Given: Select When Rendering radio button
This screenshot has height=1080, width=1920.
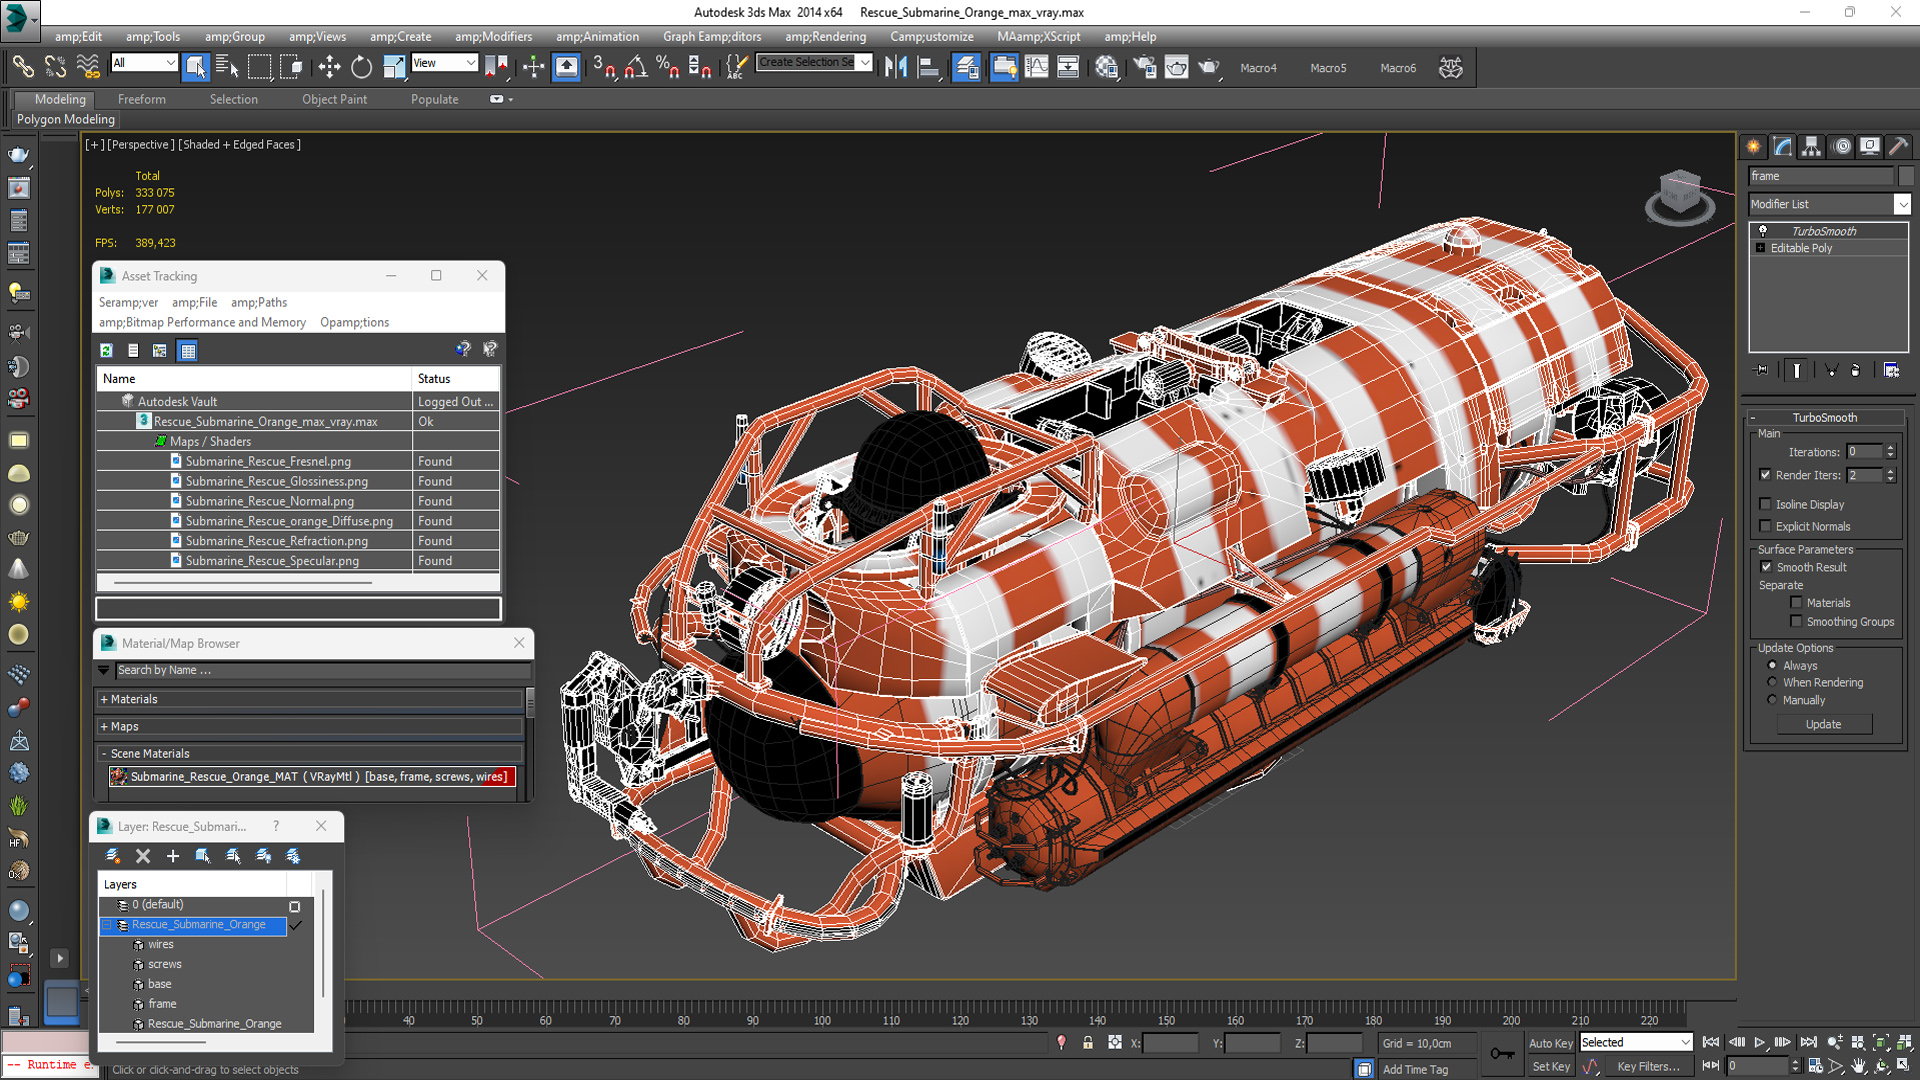Looking at the screenshot, I should pos(1771,682).
